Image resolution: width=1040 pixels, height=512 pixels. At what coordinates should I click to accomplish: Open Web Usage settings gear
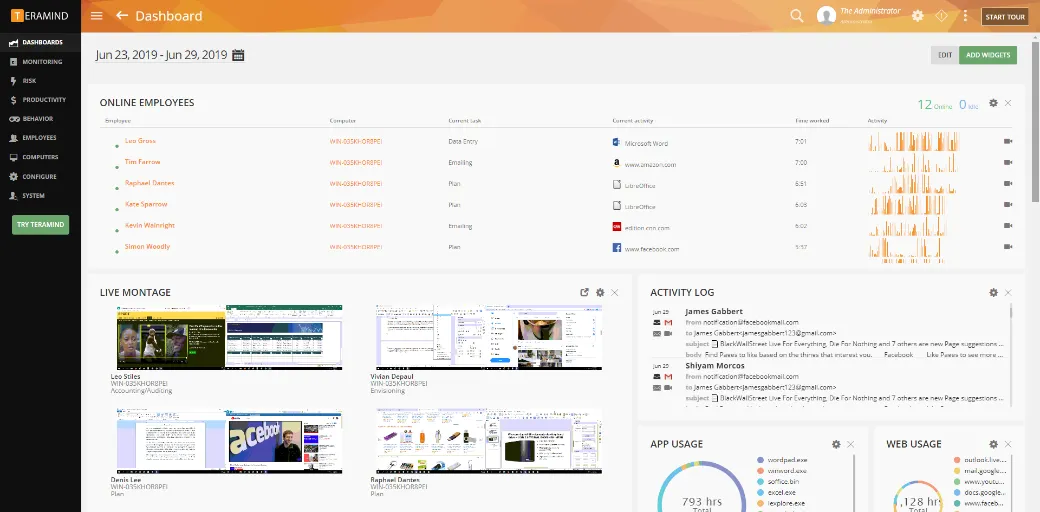pyautogui.click(x=993, y=444)
